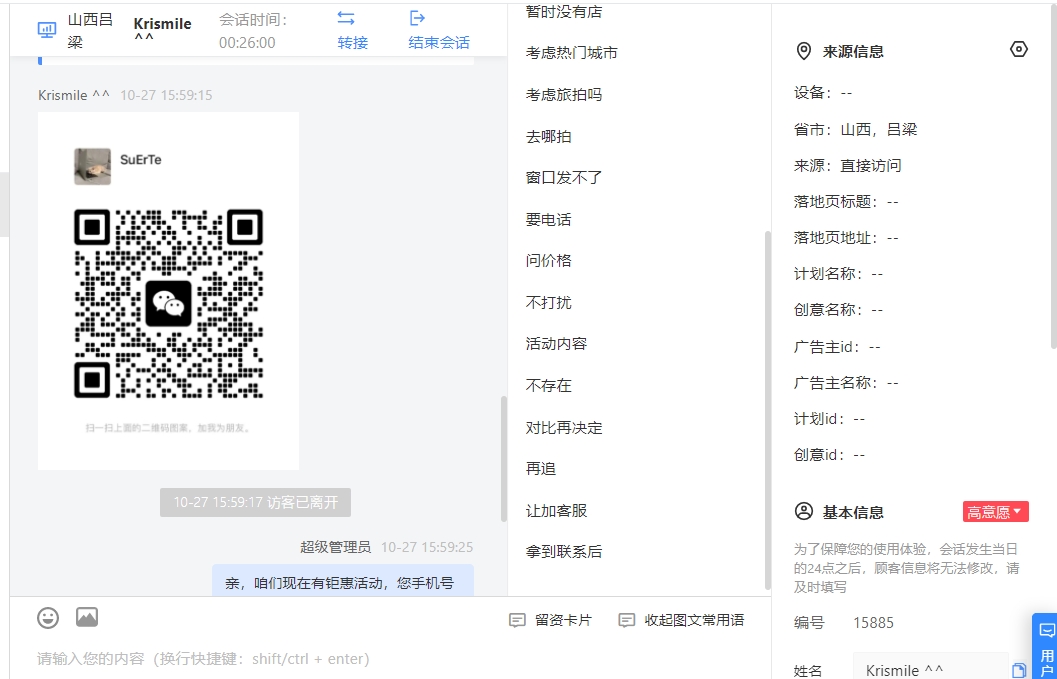Open the hexagon settings icon in 来源信息
Screen dimensions: 1057x679
click(x=1019, y=49)
